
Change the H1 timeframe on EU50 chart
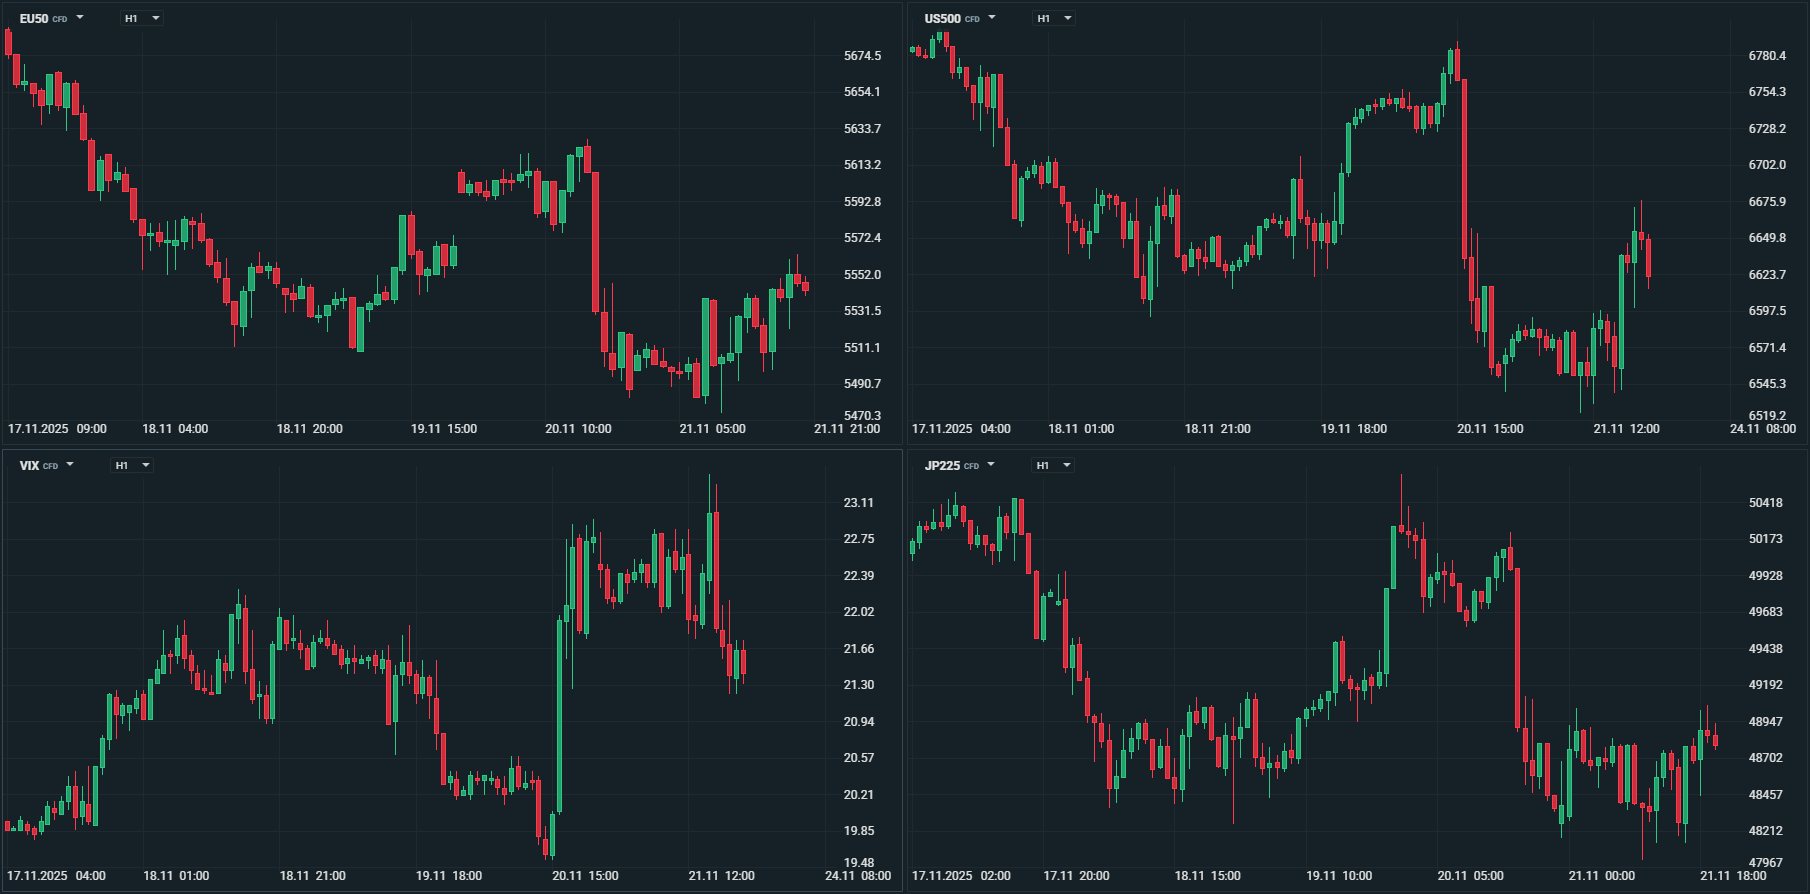(142, 18)
